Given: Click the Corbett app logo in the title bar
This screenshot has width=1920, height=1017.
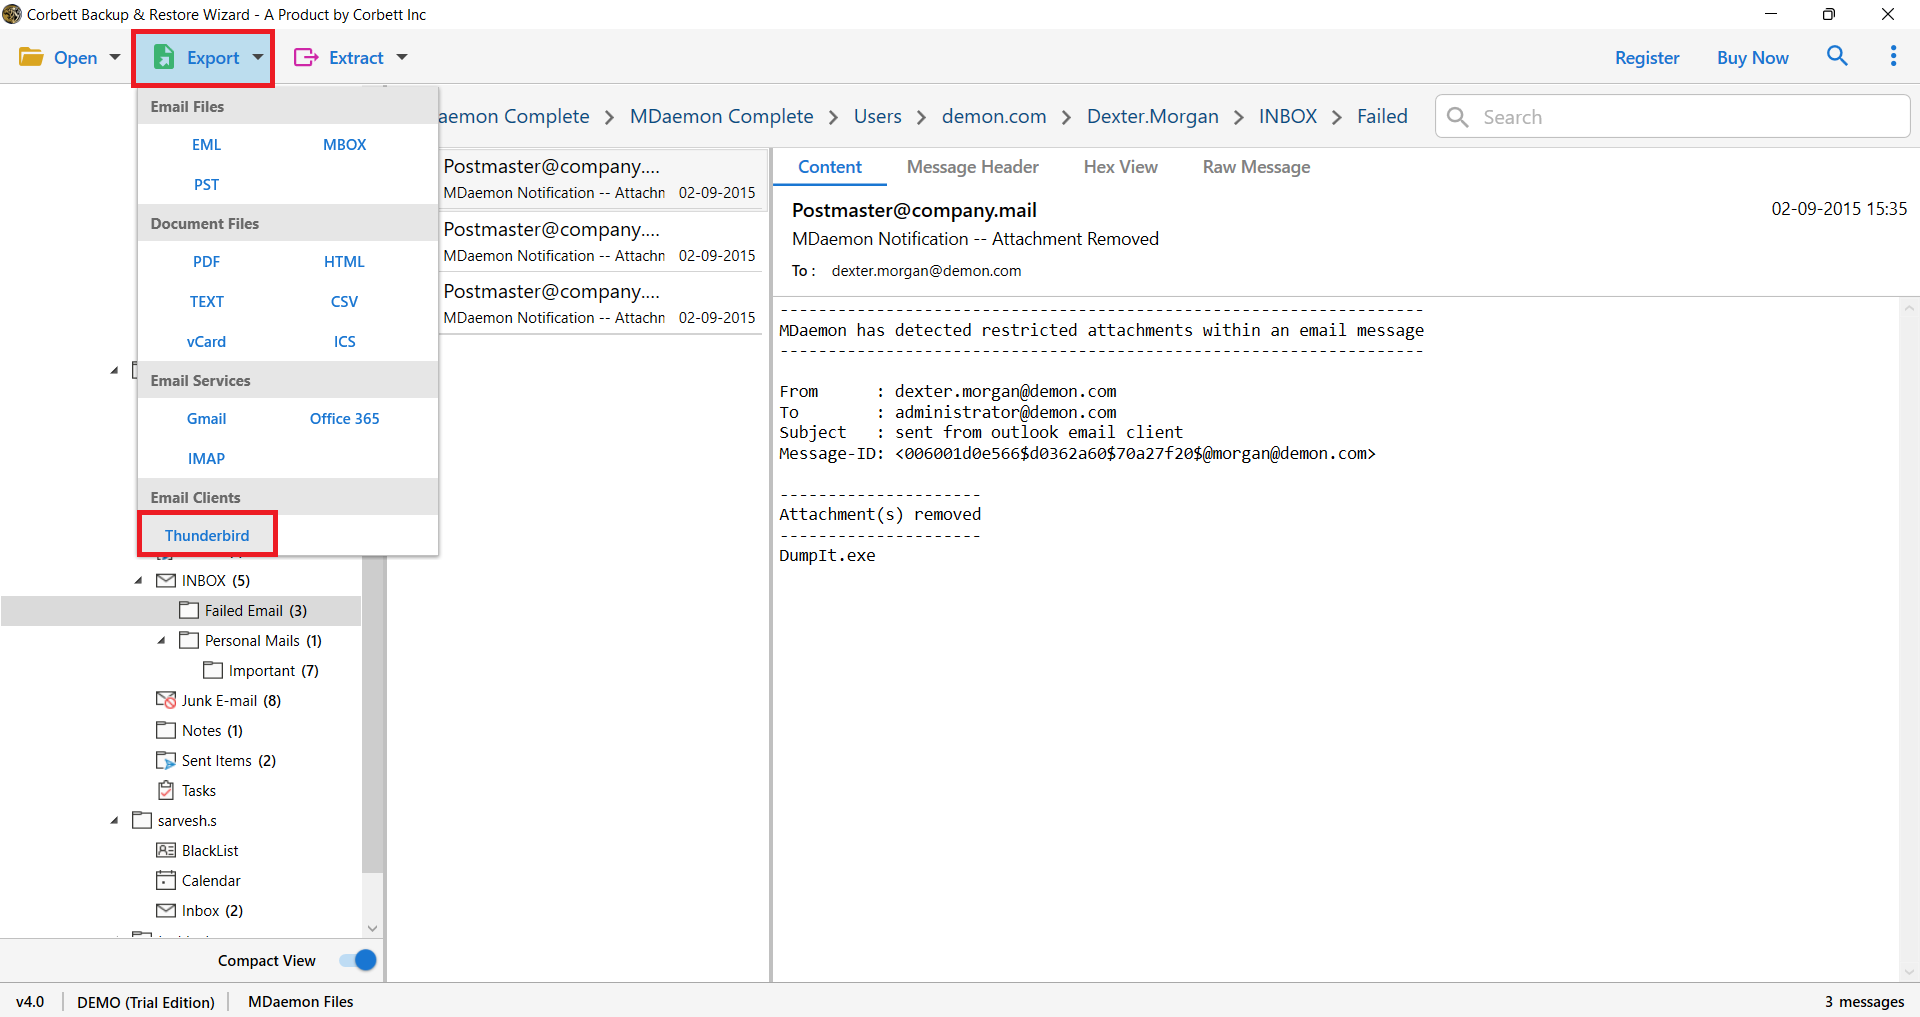Looking at the screenshot, I should tap(12, 14).
